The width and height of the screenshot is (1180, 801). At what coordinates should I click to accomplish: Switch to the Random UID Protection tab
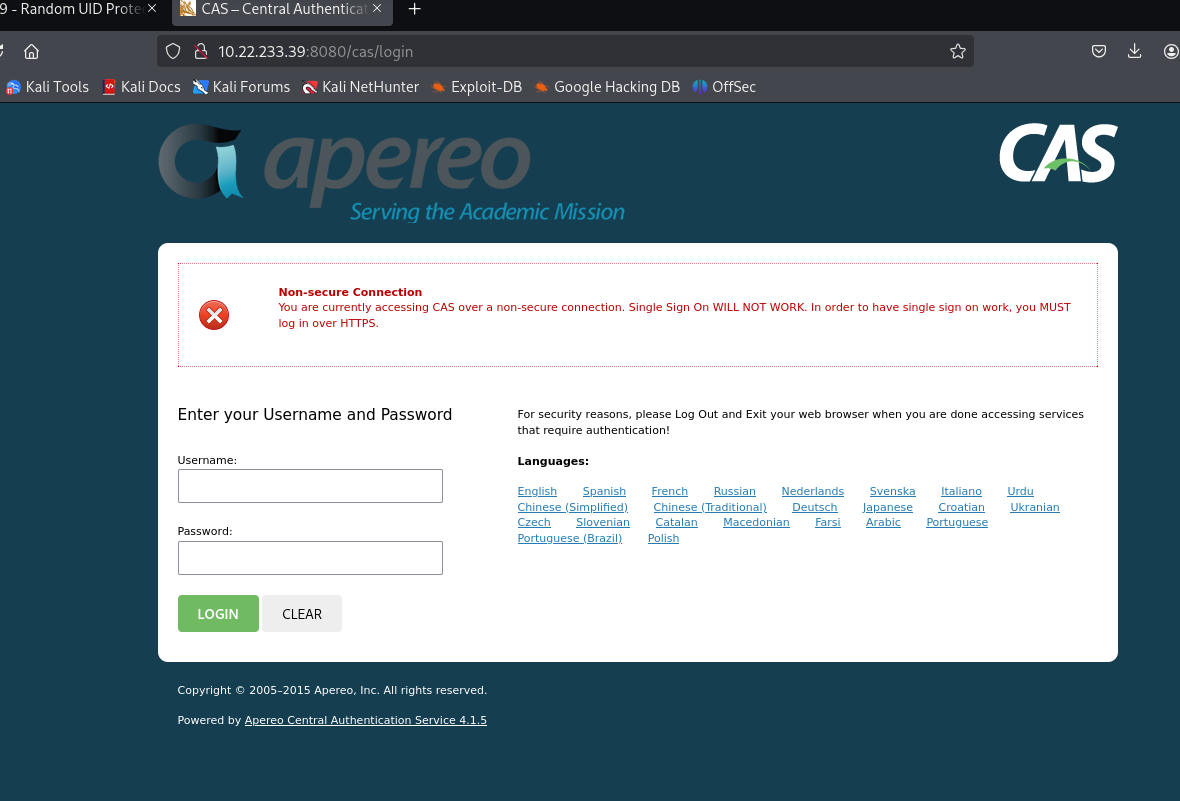71,9
